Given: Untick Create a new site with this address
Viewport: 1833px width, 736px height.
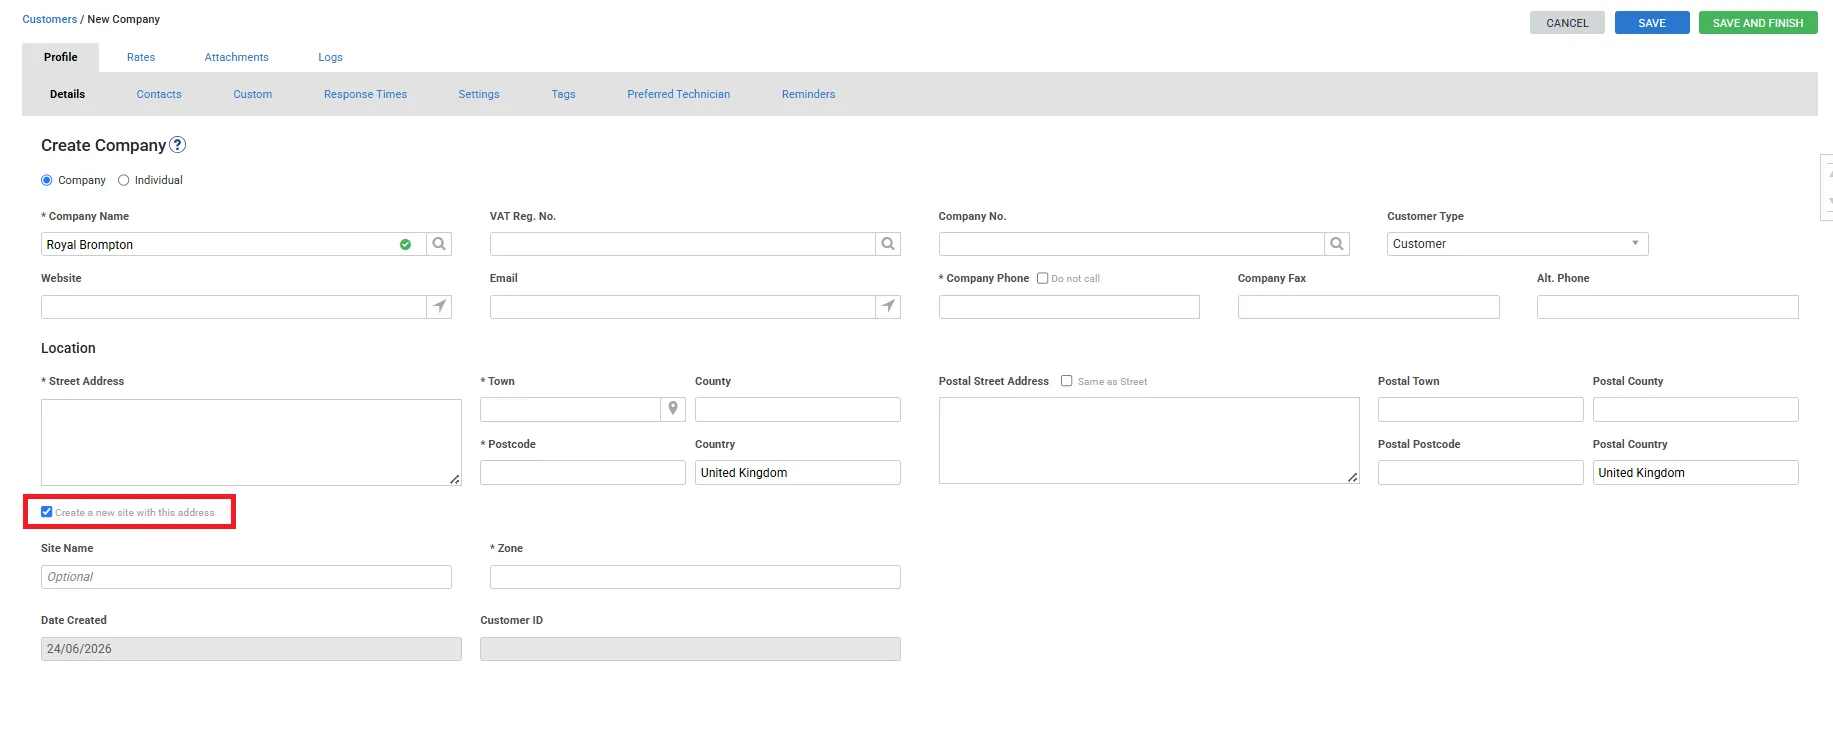Looking at the screenshot, I should [x=46, y=512].
